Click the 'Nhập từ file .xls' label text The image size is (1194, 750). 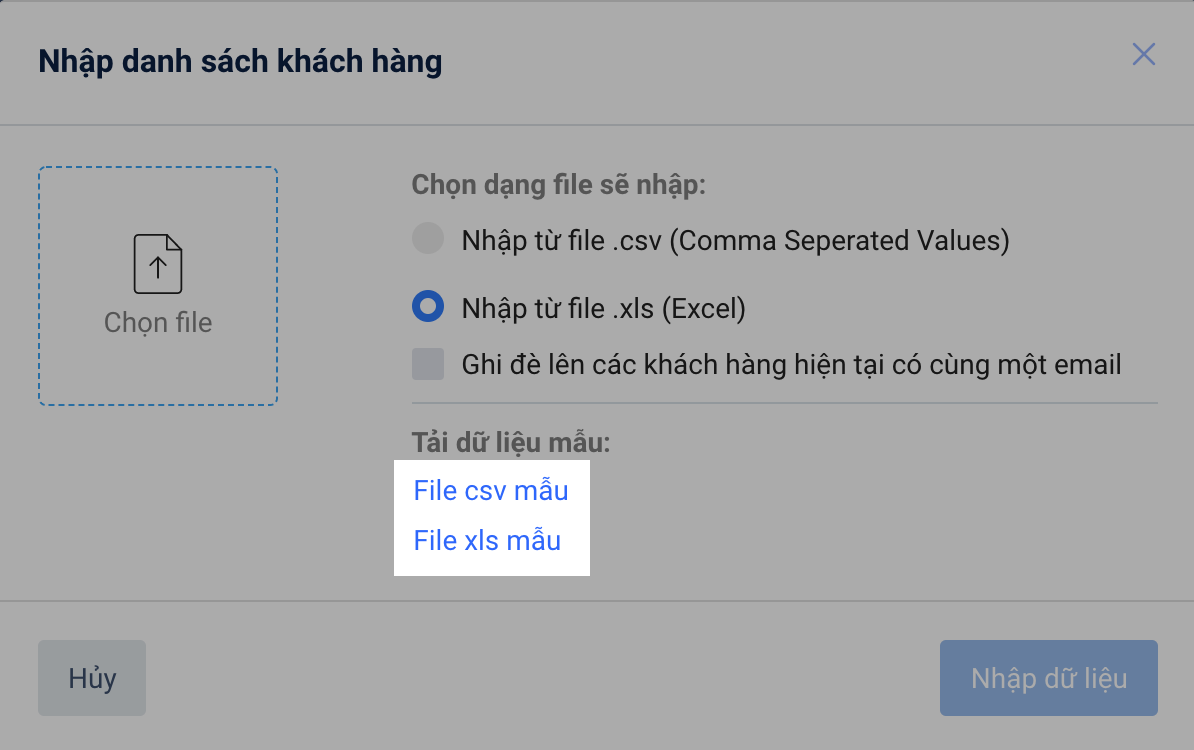[x=556, y=308]
